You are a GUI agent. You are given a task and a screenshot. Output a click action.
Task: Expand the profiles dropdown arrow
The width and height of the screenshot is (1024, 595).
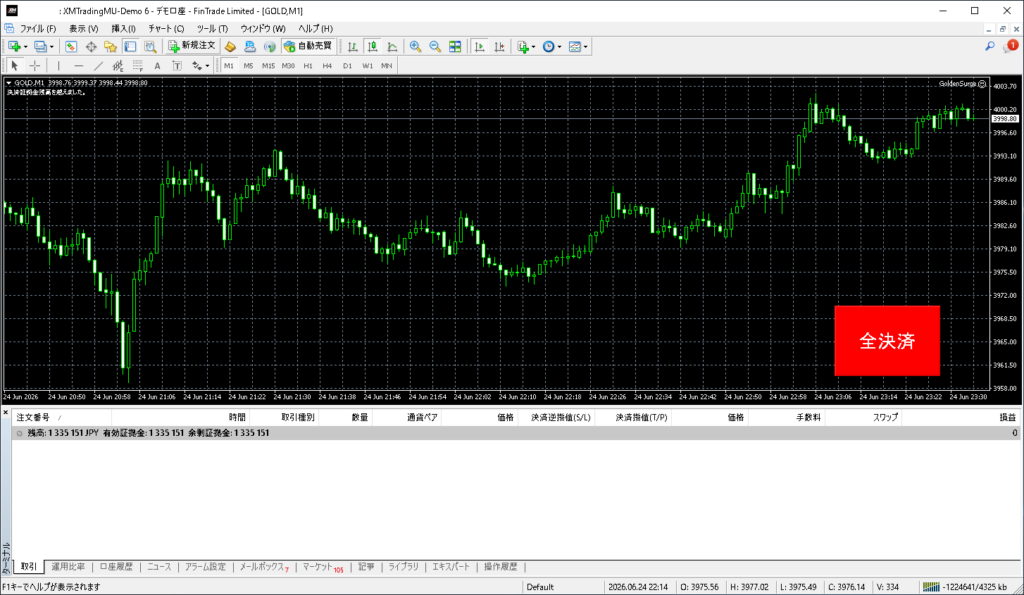click(x=52, y=47)
